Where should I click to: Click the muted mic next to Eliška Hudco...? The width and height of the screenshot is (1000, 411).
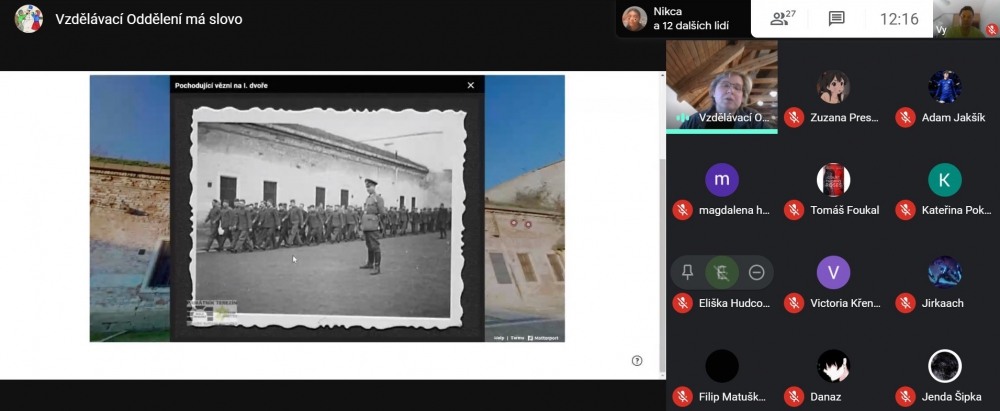[682, 303]
